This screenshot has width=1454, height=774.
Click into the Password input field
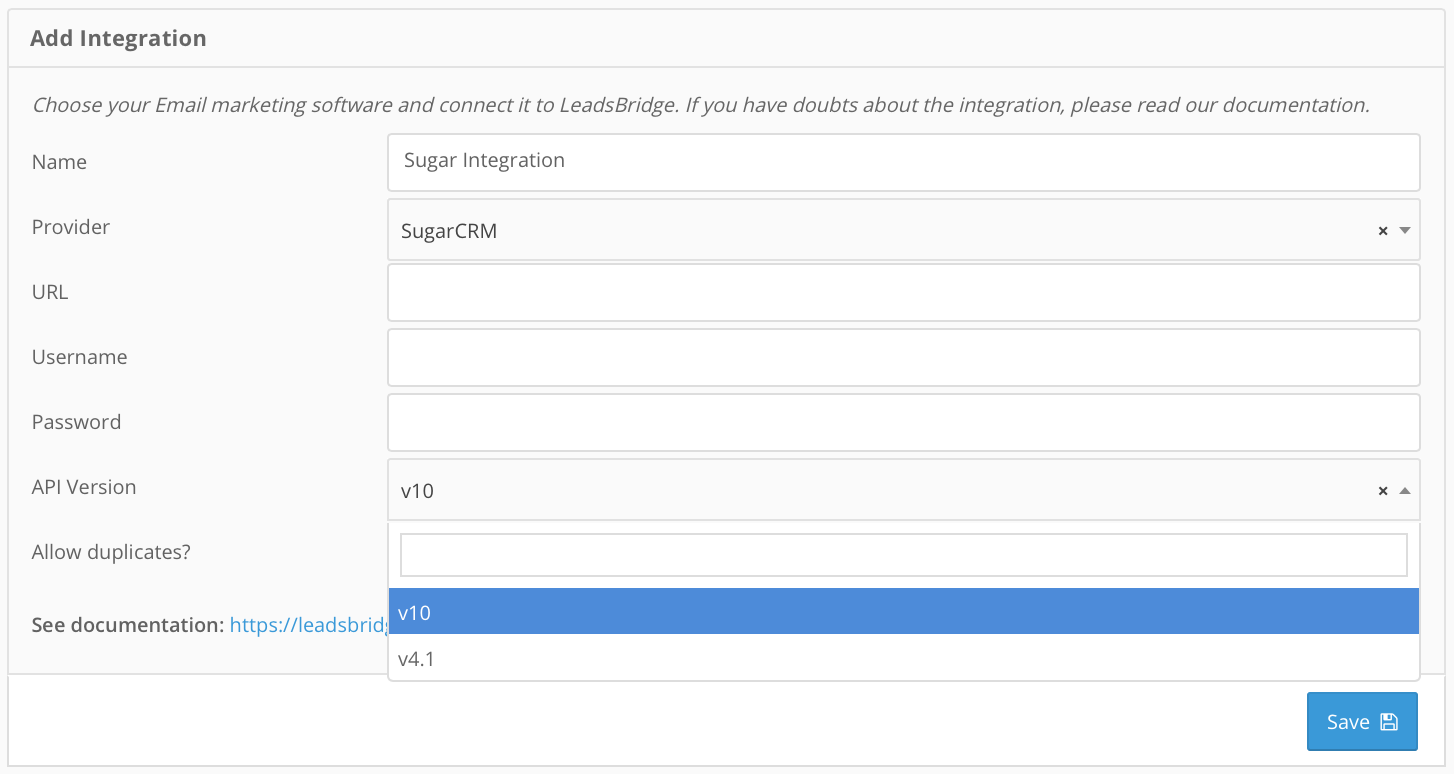pos(904,422)
